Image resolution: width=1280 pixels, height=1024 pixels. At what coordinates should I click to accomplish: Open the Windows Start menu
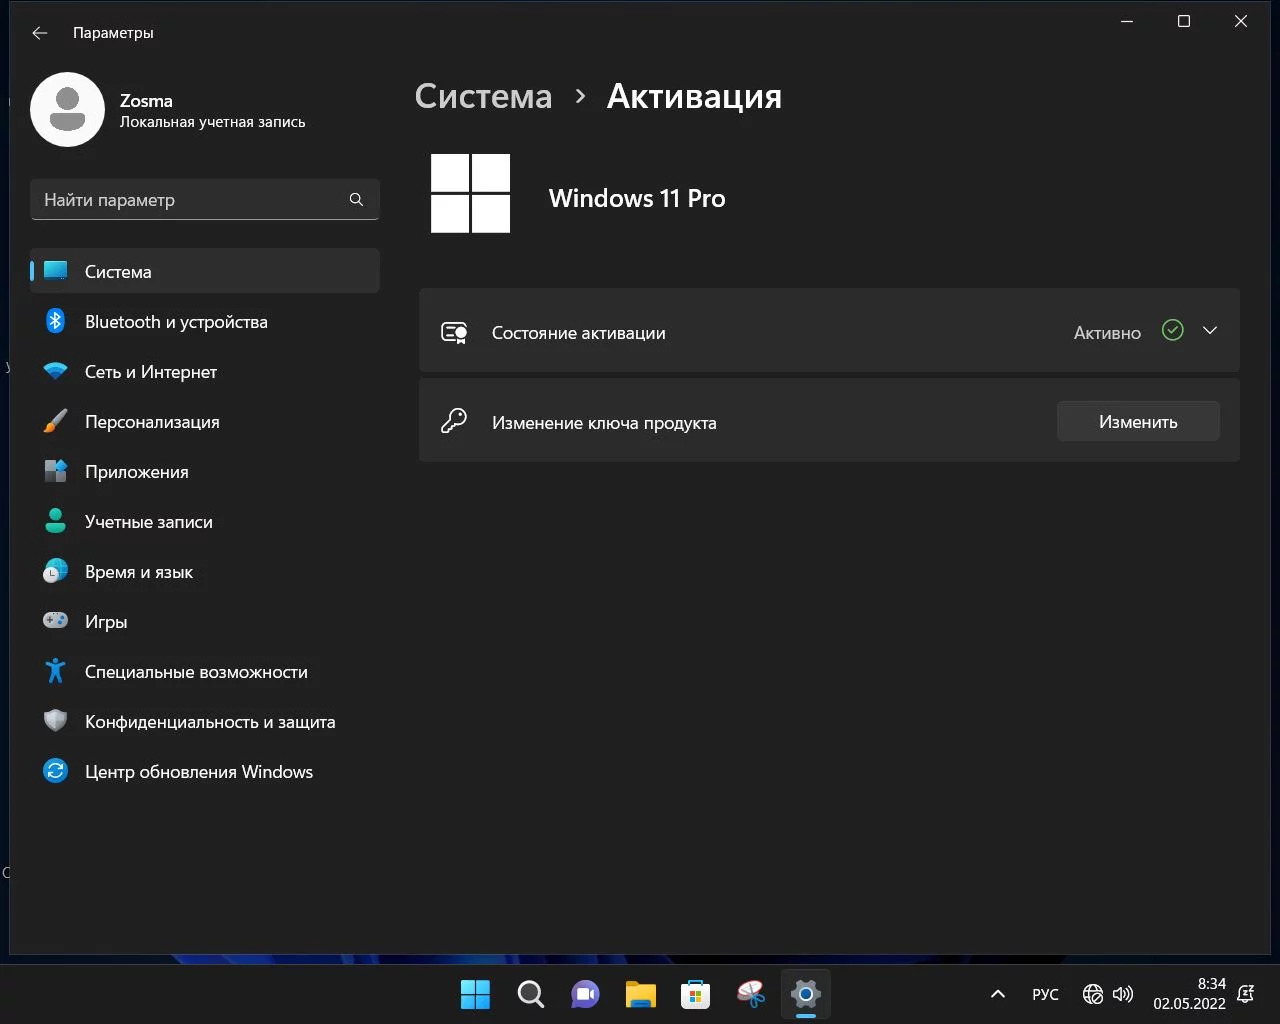click(475, 994)
